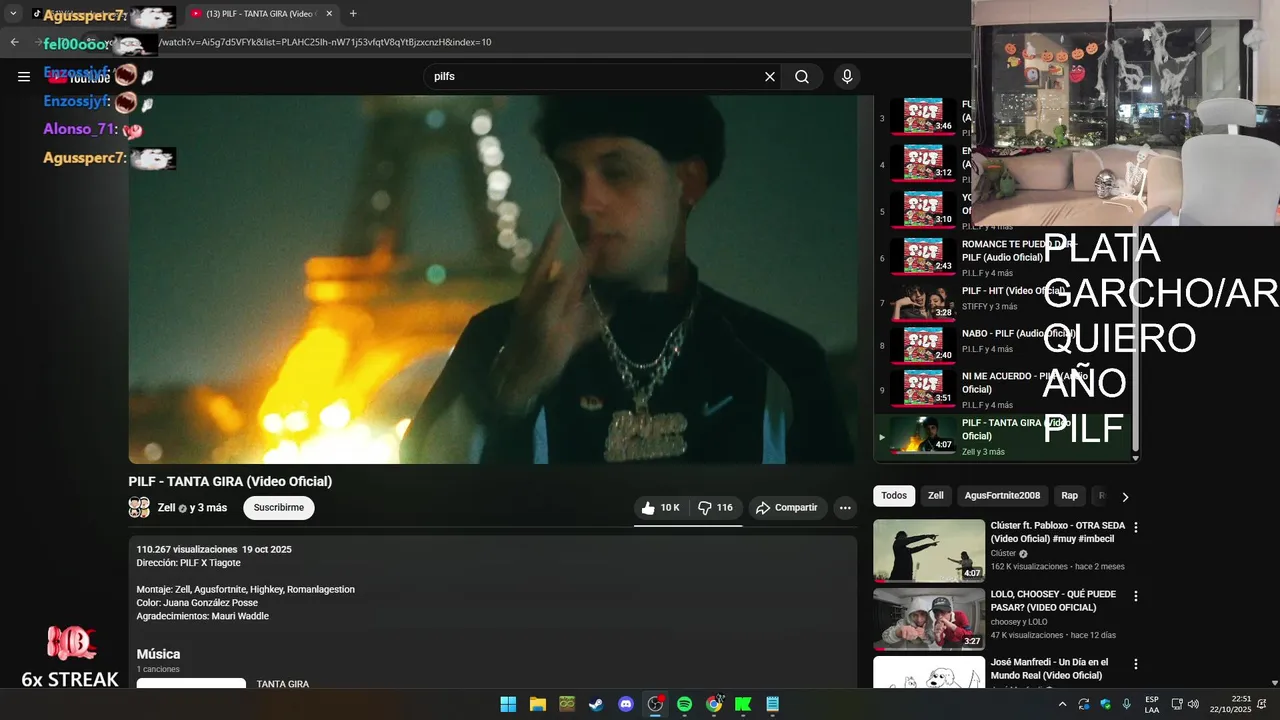The height and width of the screenshot is (720, 1280).
Task: Click the Música section heading
Action: 158,654
